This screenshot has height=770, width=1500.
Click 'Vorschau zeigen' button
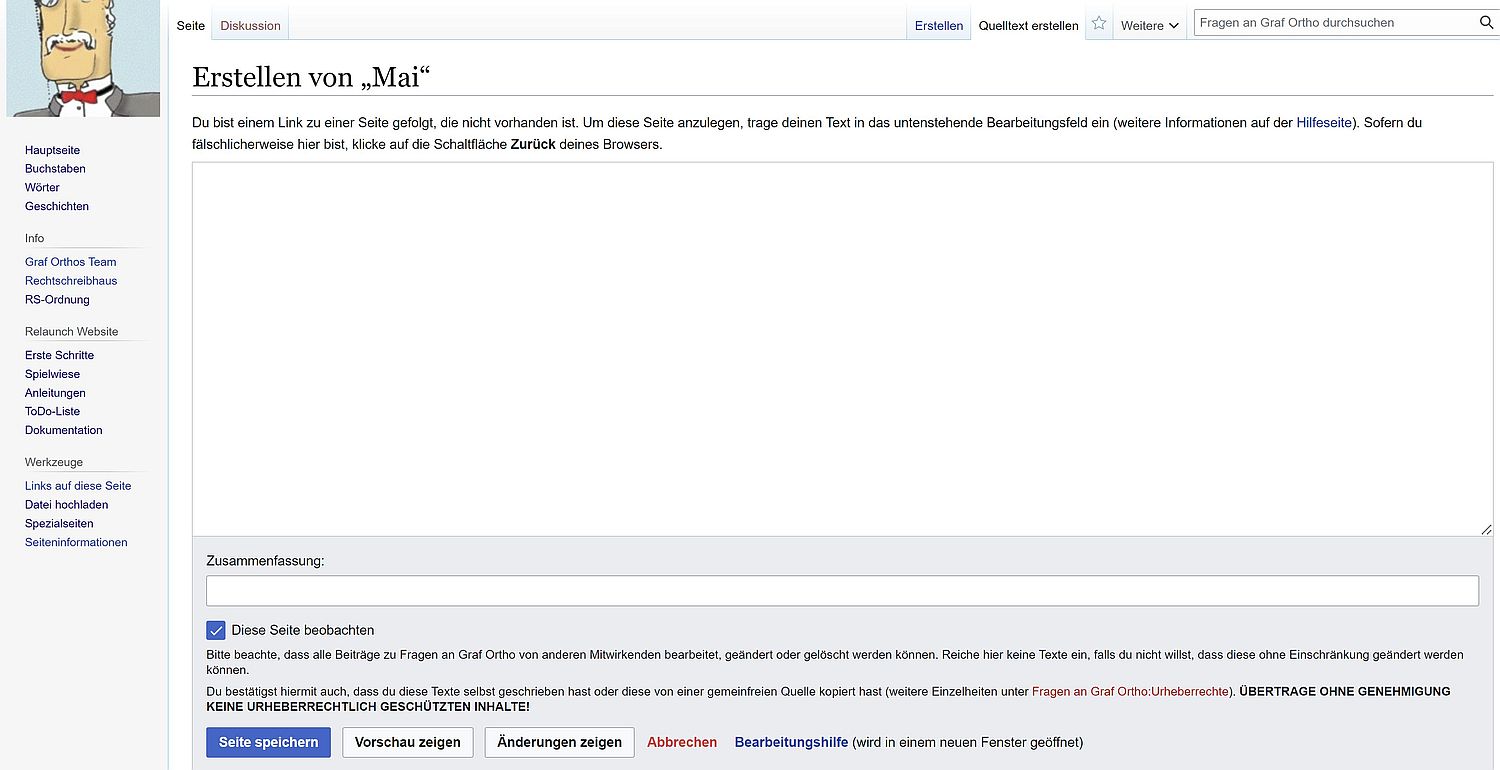point(407,742)
